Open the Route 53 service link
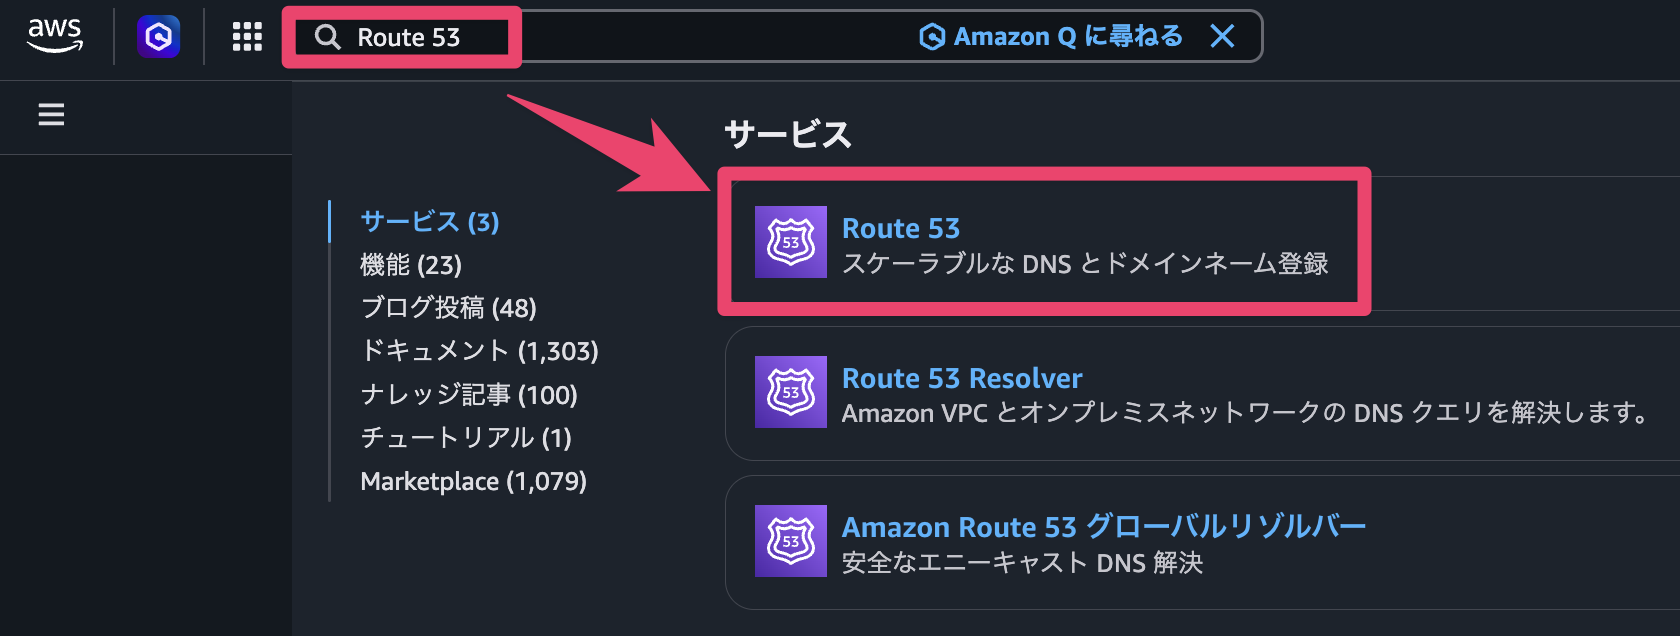Screen dimensions: 1680x636 pyautogui.click(x=899, y=228)
